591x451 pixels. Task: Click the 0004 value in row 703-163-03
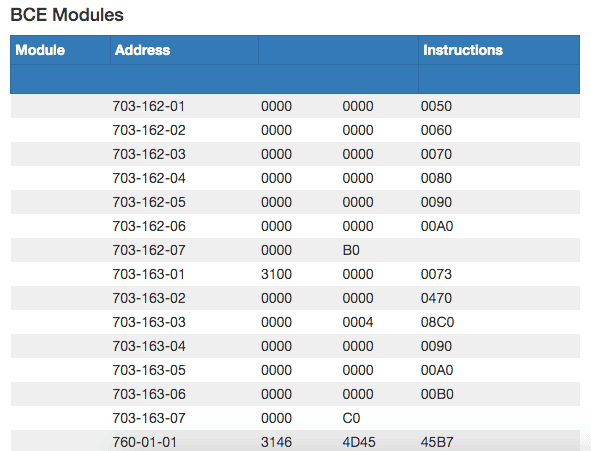click(358, 323)
